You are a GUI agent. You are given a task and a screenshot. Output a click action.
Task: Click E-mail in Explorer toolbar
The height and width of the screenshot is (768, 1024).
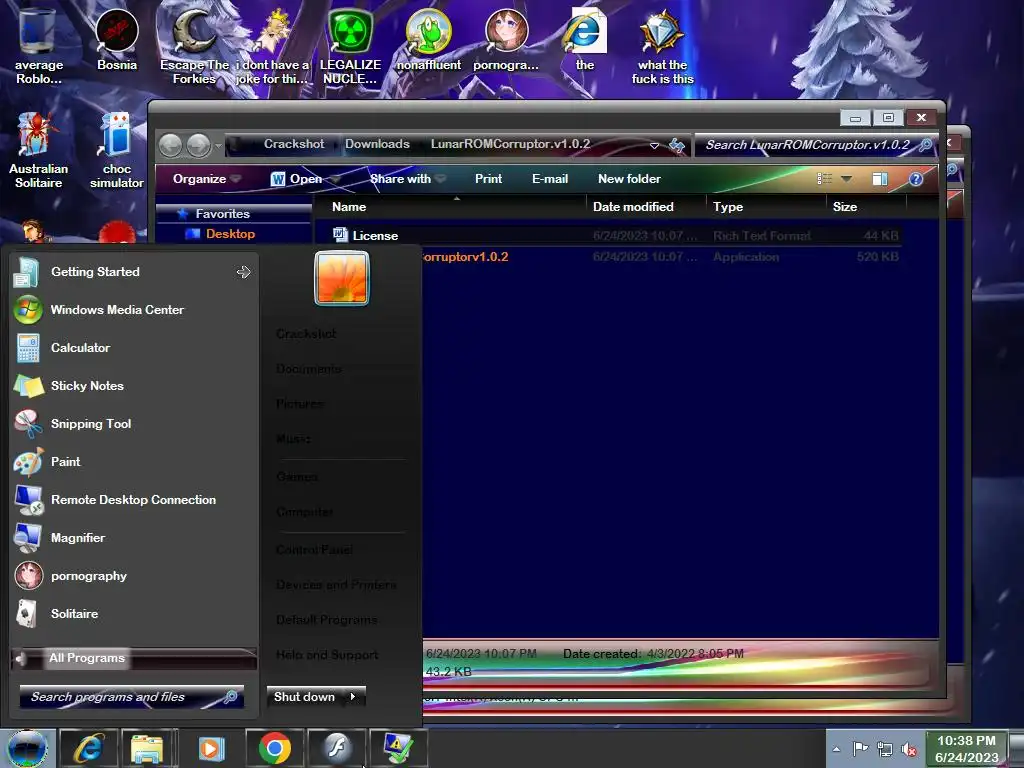(549, 179)
